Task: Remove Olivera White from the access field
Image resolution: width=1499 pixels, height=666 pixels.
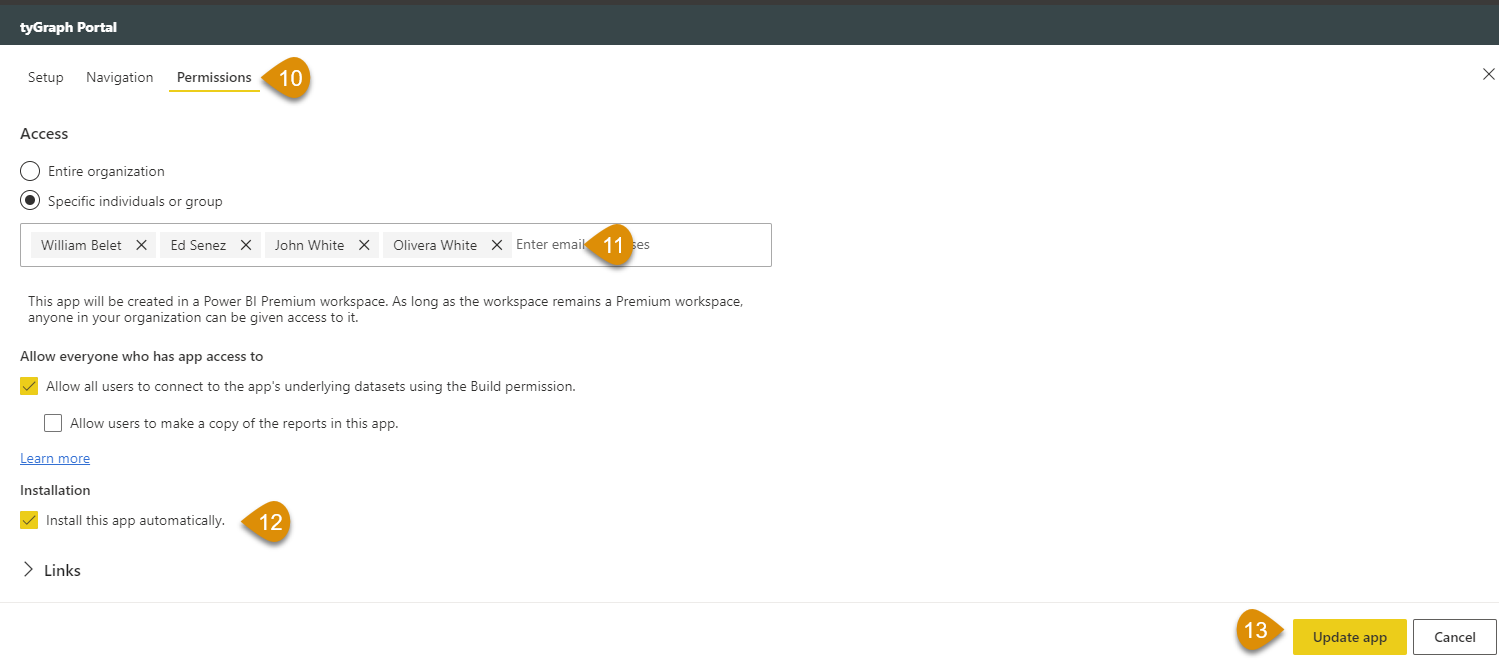Action: tap(497, 244)
